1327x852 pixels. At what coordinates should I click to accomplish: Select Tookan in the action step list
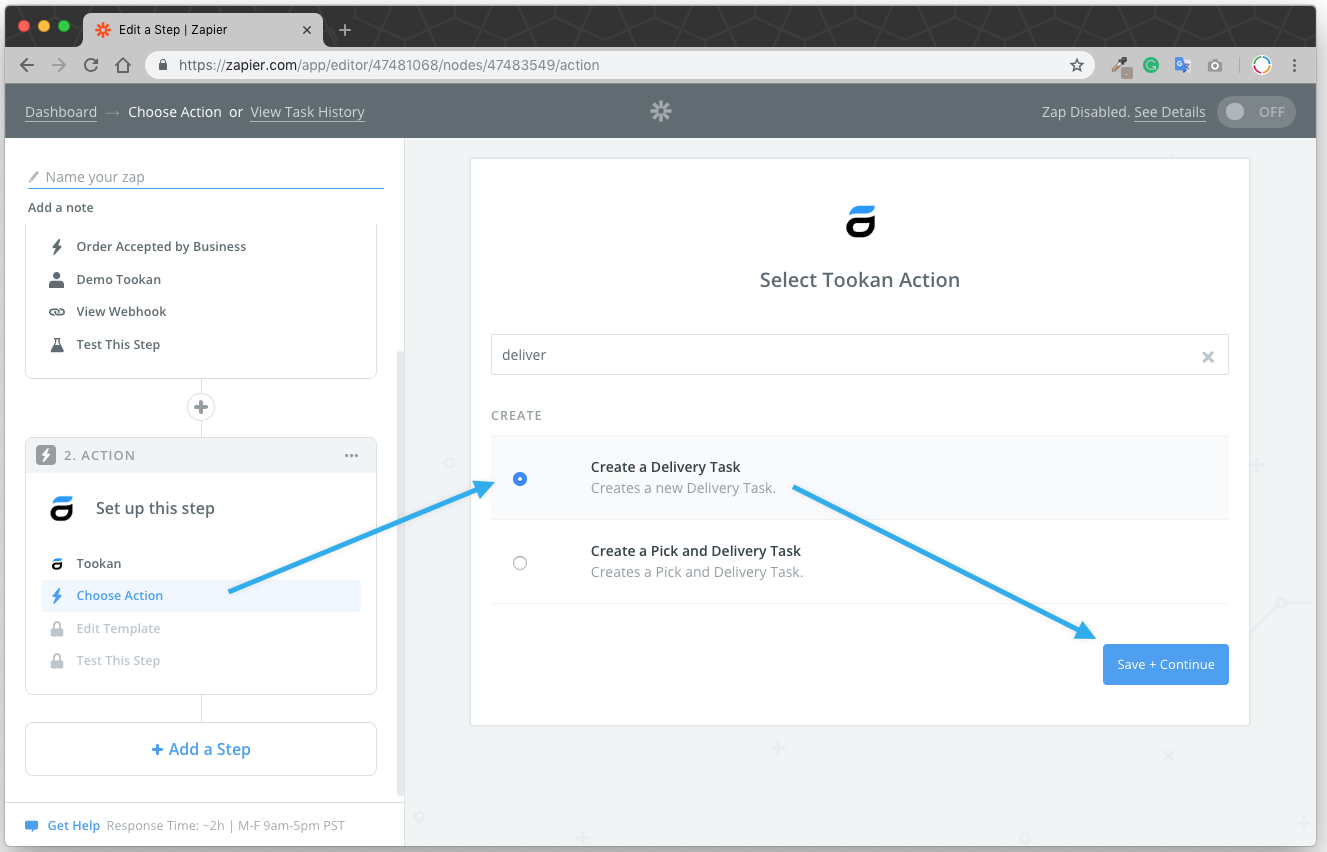click(99, 564)
